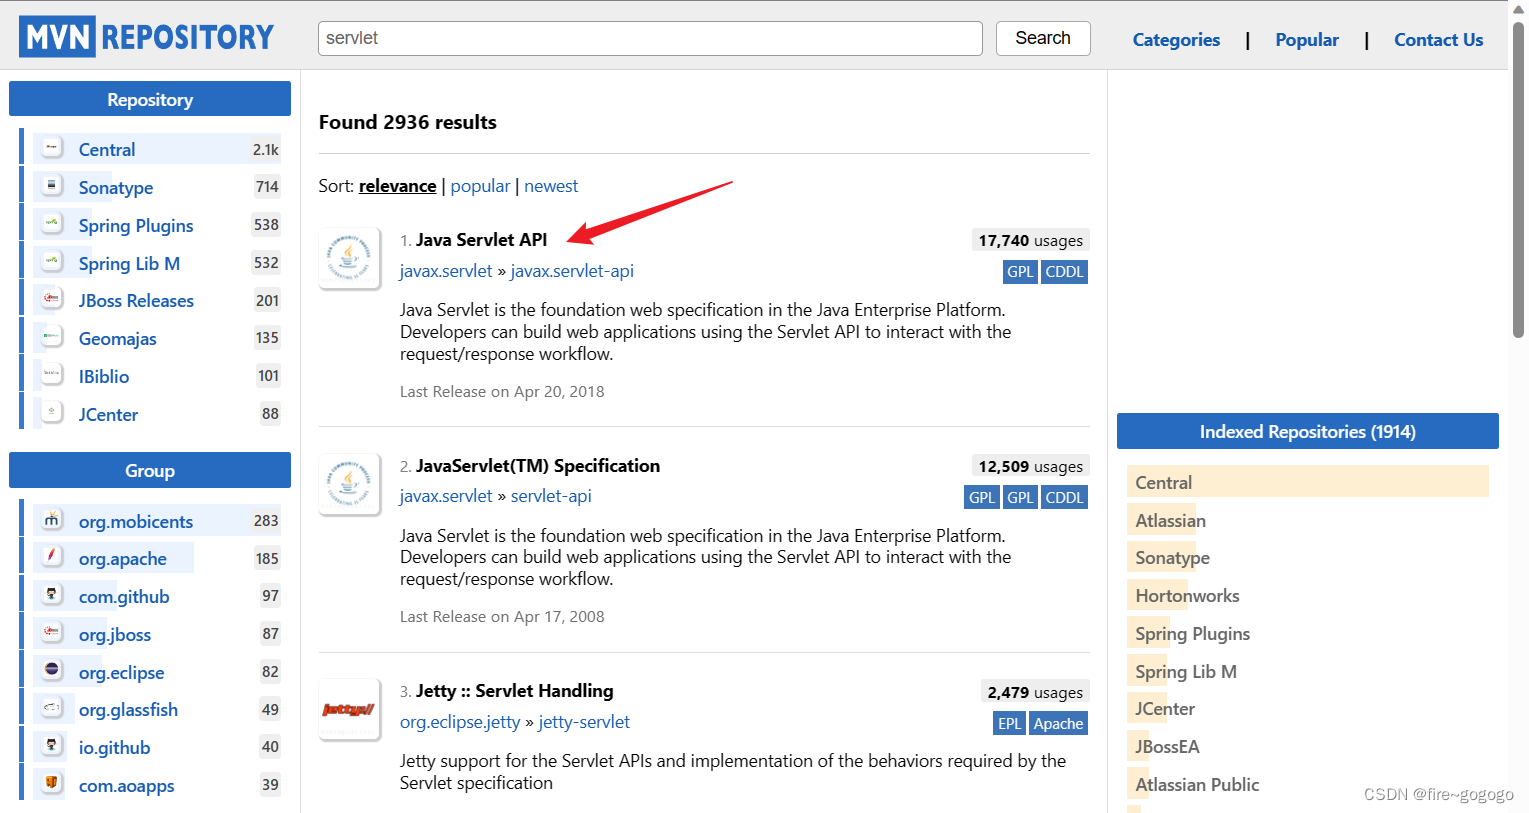Image resolution: width=1529 pixels, height=813 pixels.
Task: Filter by org.apache group
Action: click(x=123, y=559)
